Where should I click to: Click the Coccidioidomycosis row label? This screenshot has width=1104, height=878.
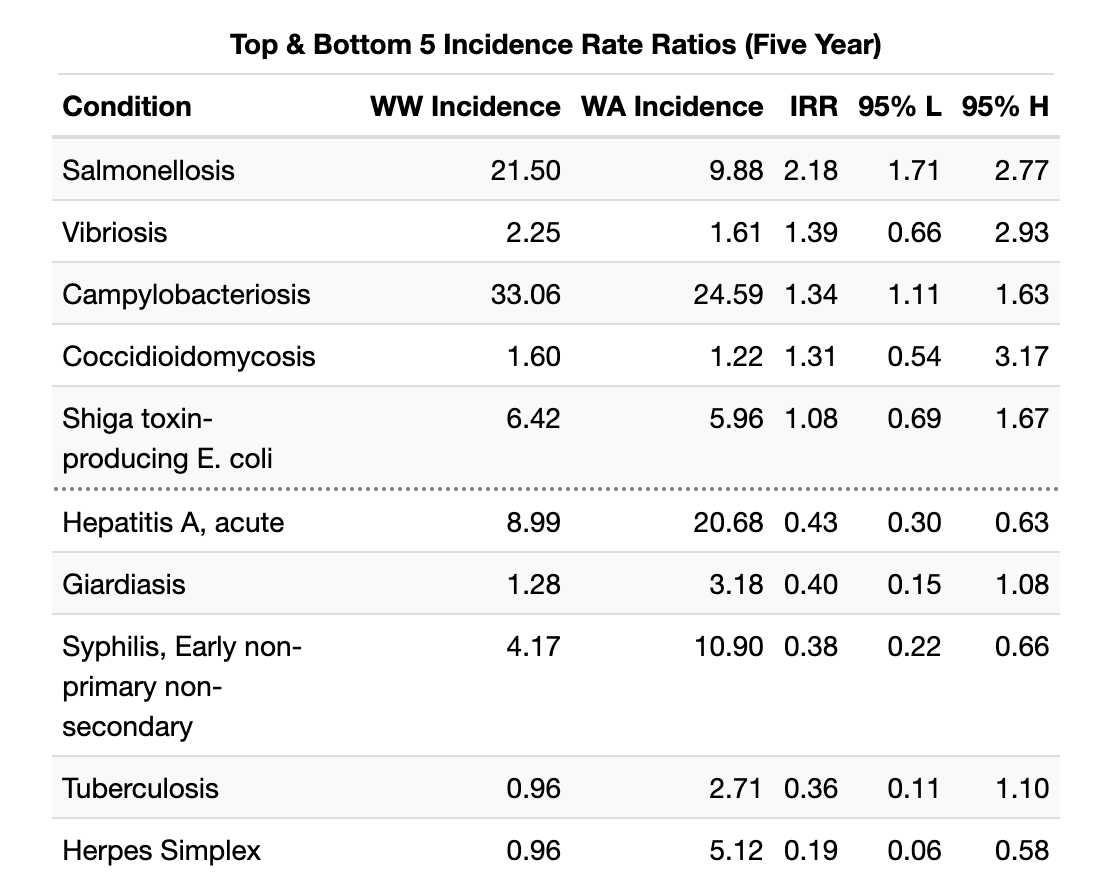click(188, 356)
